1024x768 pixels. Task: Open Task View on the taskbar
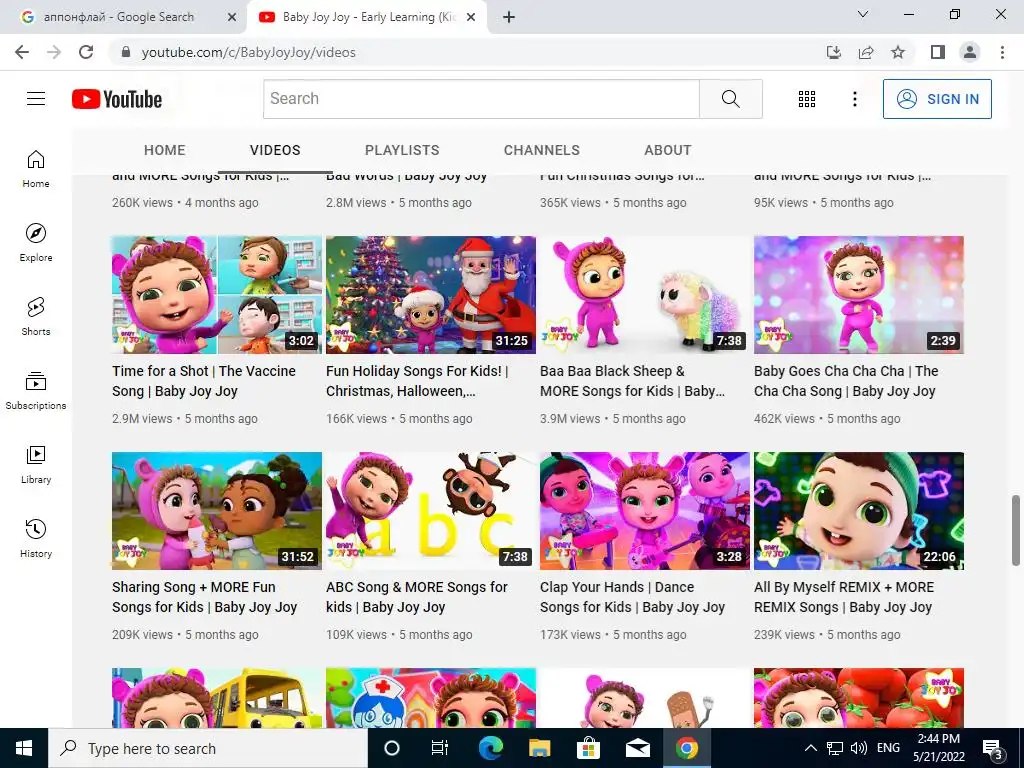440,748
